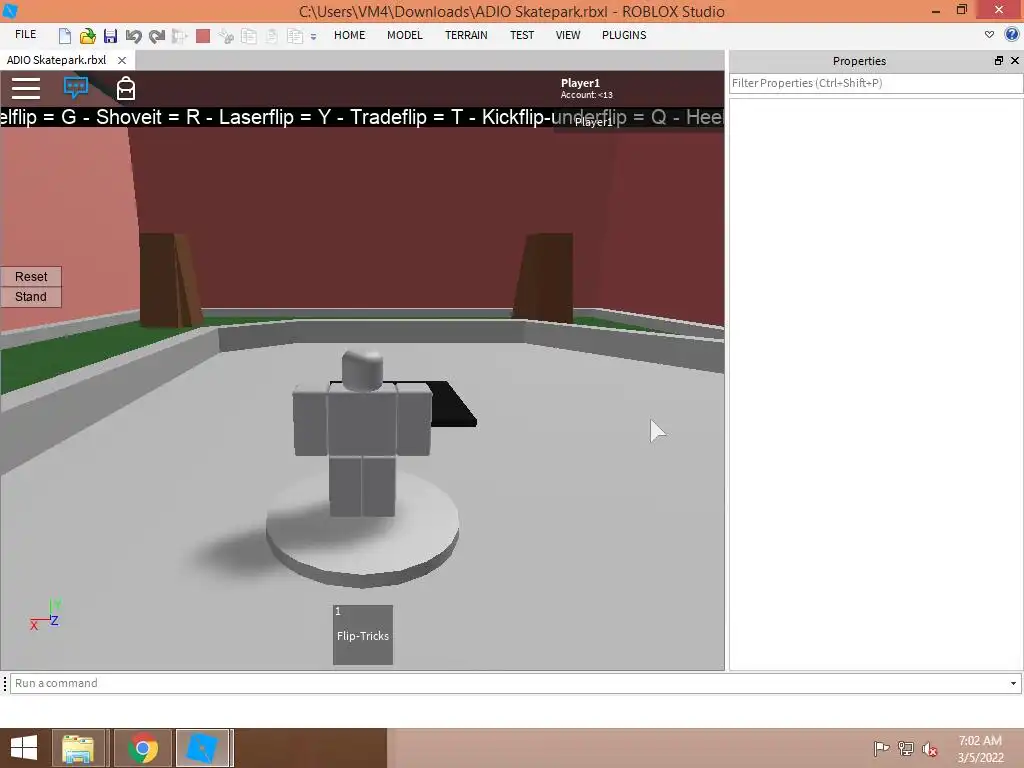Open the Action Center flag icon
1024x768 pixels.
(882, 748)
